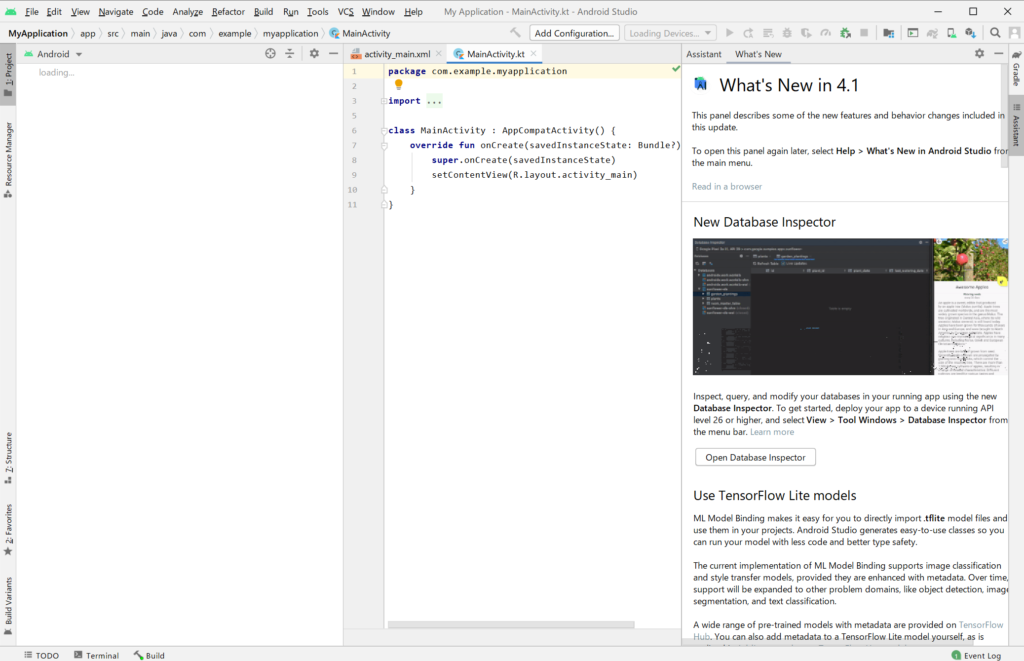
Task: Collapse the MainActivity class fold marker
Action: pos(384,131)
